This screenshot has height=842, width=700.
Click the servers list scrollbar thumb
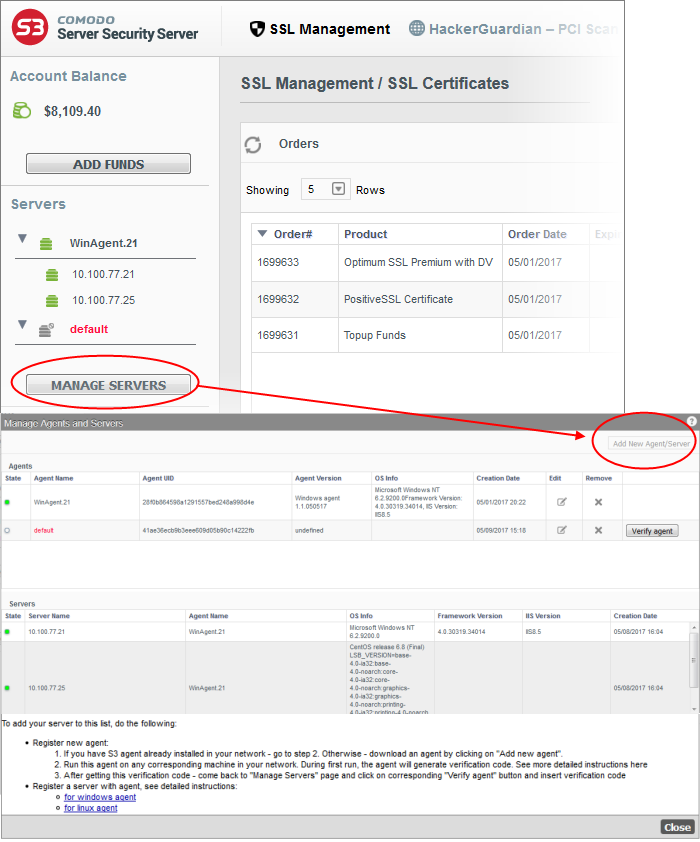click(694, 659)
